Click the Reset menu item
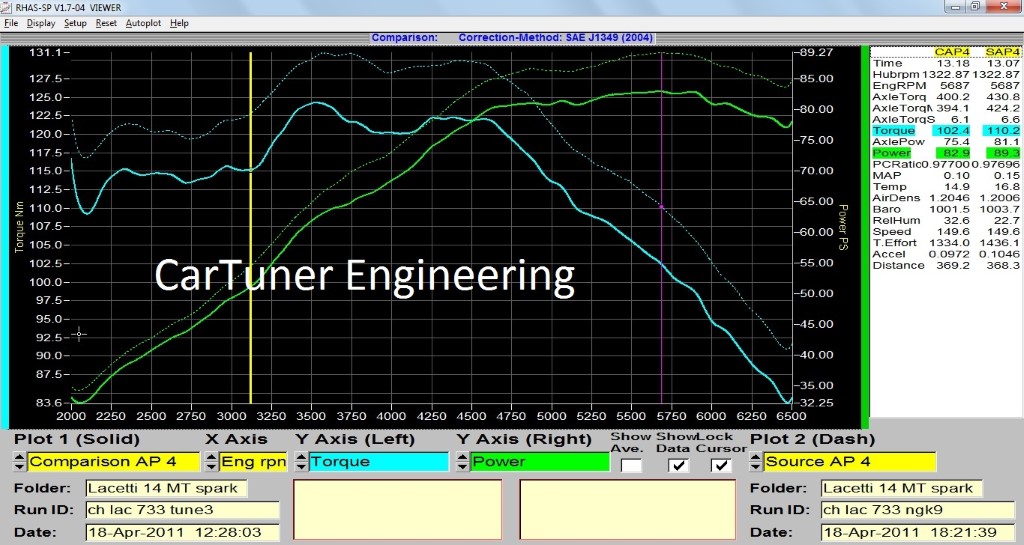1024x545 pixels. click(x=106, y=23)
